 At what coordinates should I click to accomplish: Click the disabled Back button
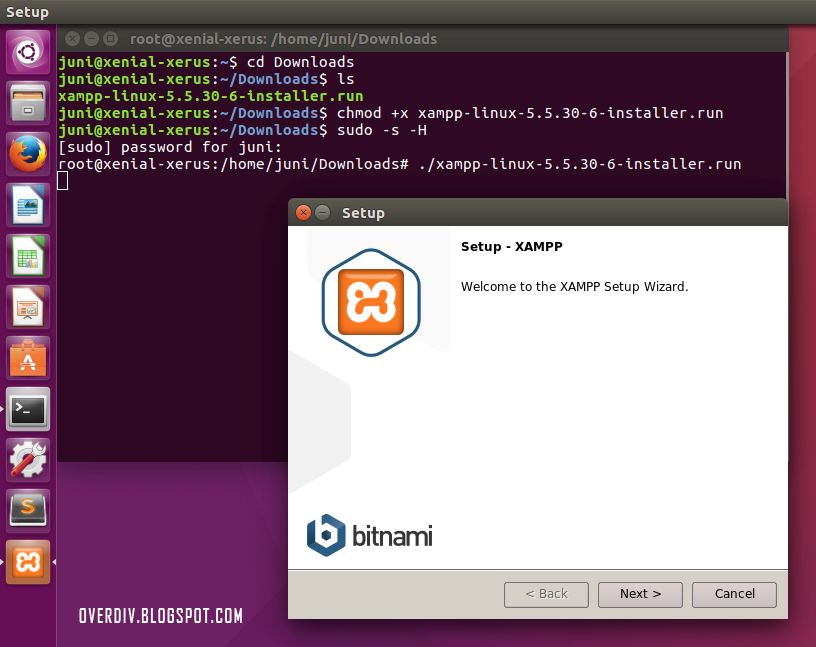click(x=546, y=594)
